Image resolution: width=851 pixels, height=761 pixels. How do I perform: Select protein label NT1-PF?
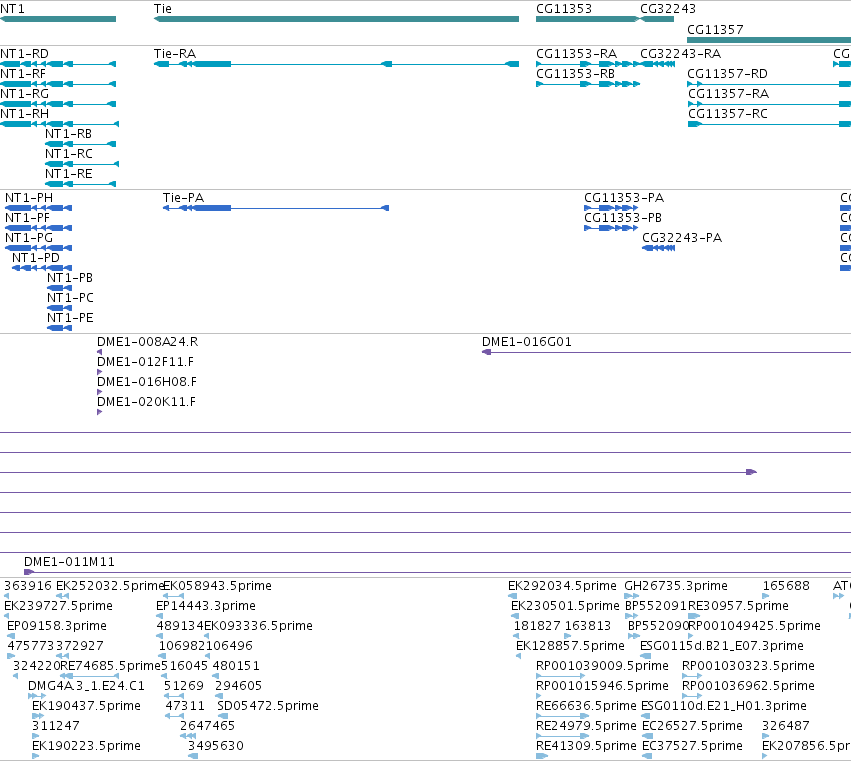coord(27,218)
